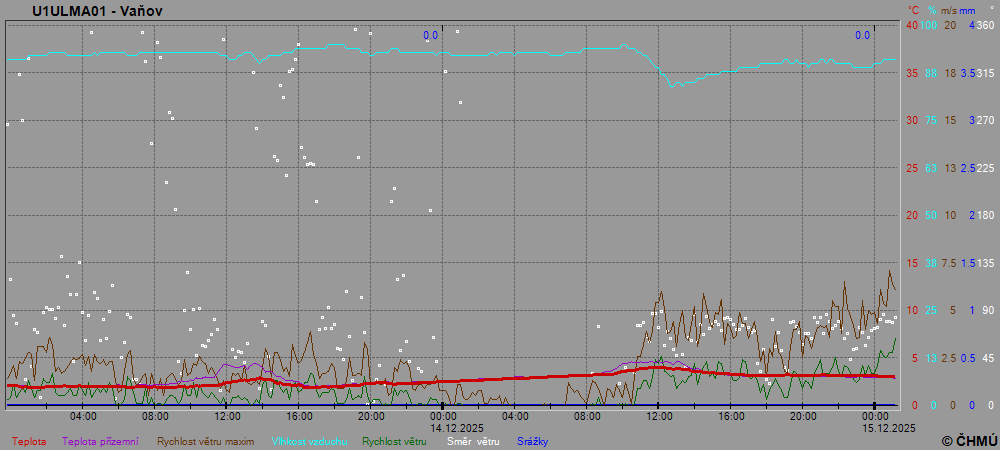
Task: Click the cyan 100 humidity axis value
Action: coord(929,25)
